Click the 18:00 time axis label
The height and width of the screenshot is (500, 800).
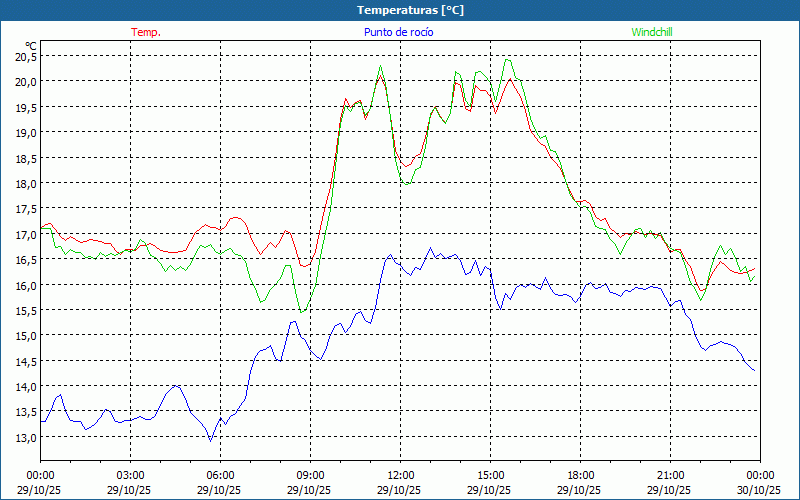tap(580, 475)
